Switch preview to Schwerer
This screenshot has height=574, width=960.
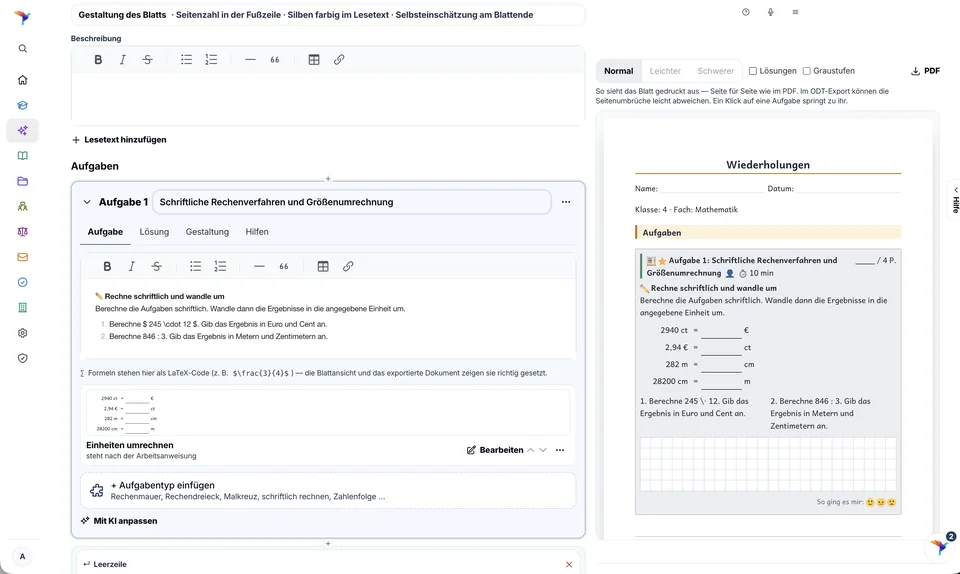tap(715, 71)
